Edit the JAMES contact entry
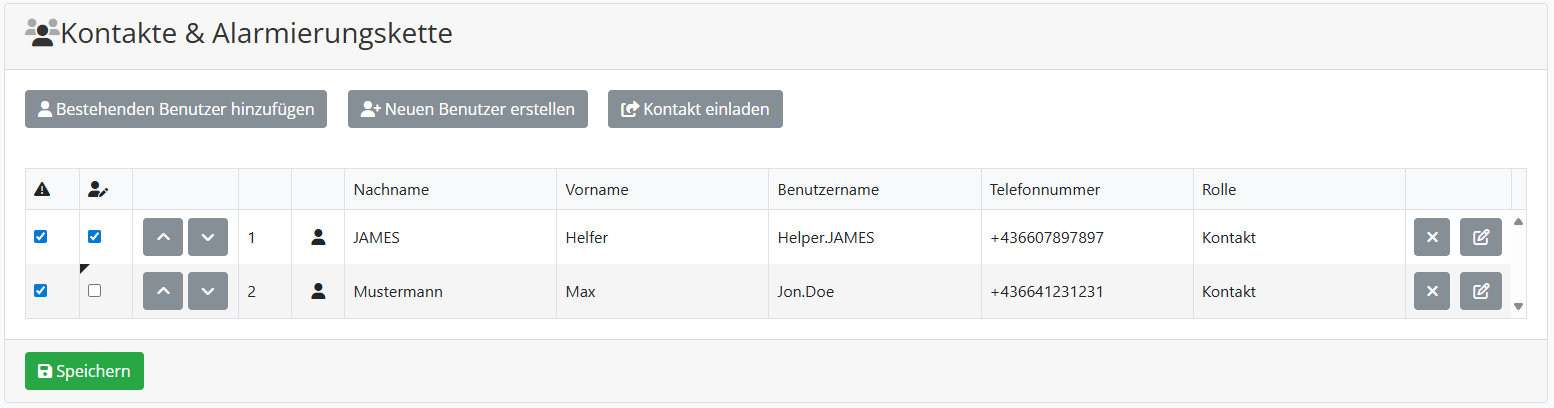 (x=1480, y=238)
